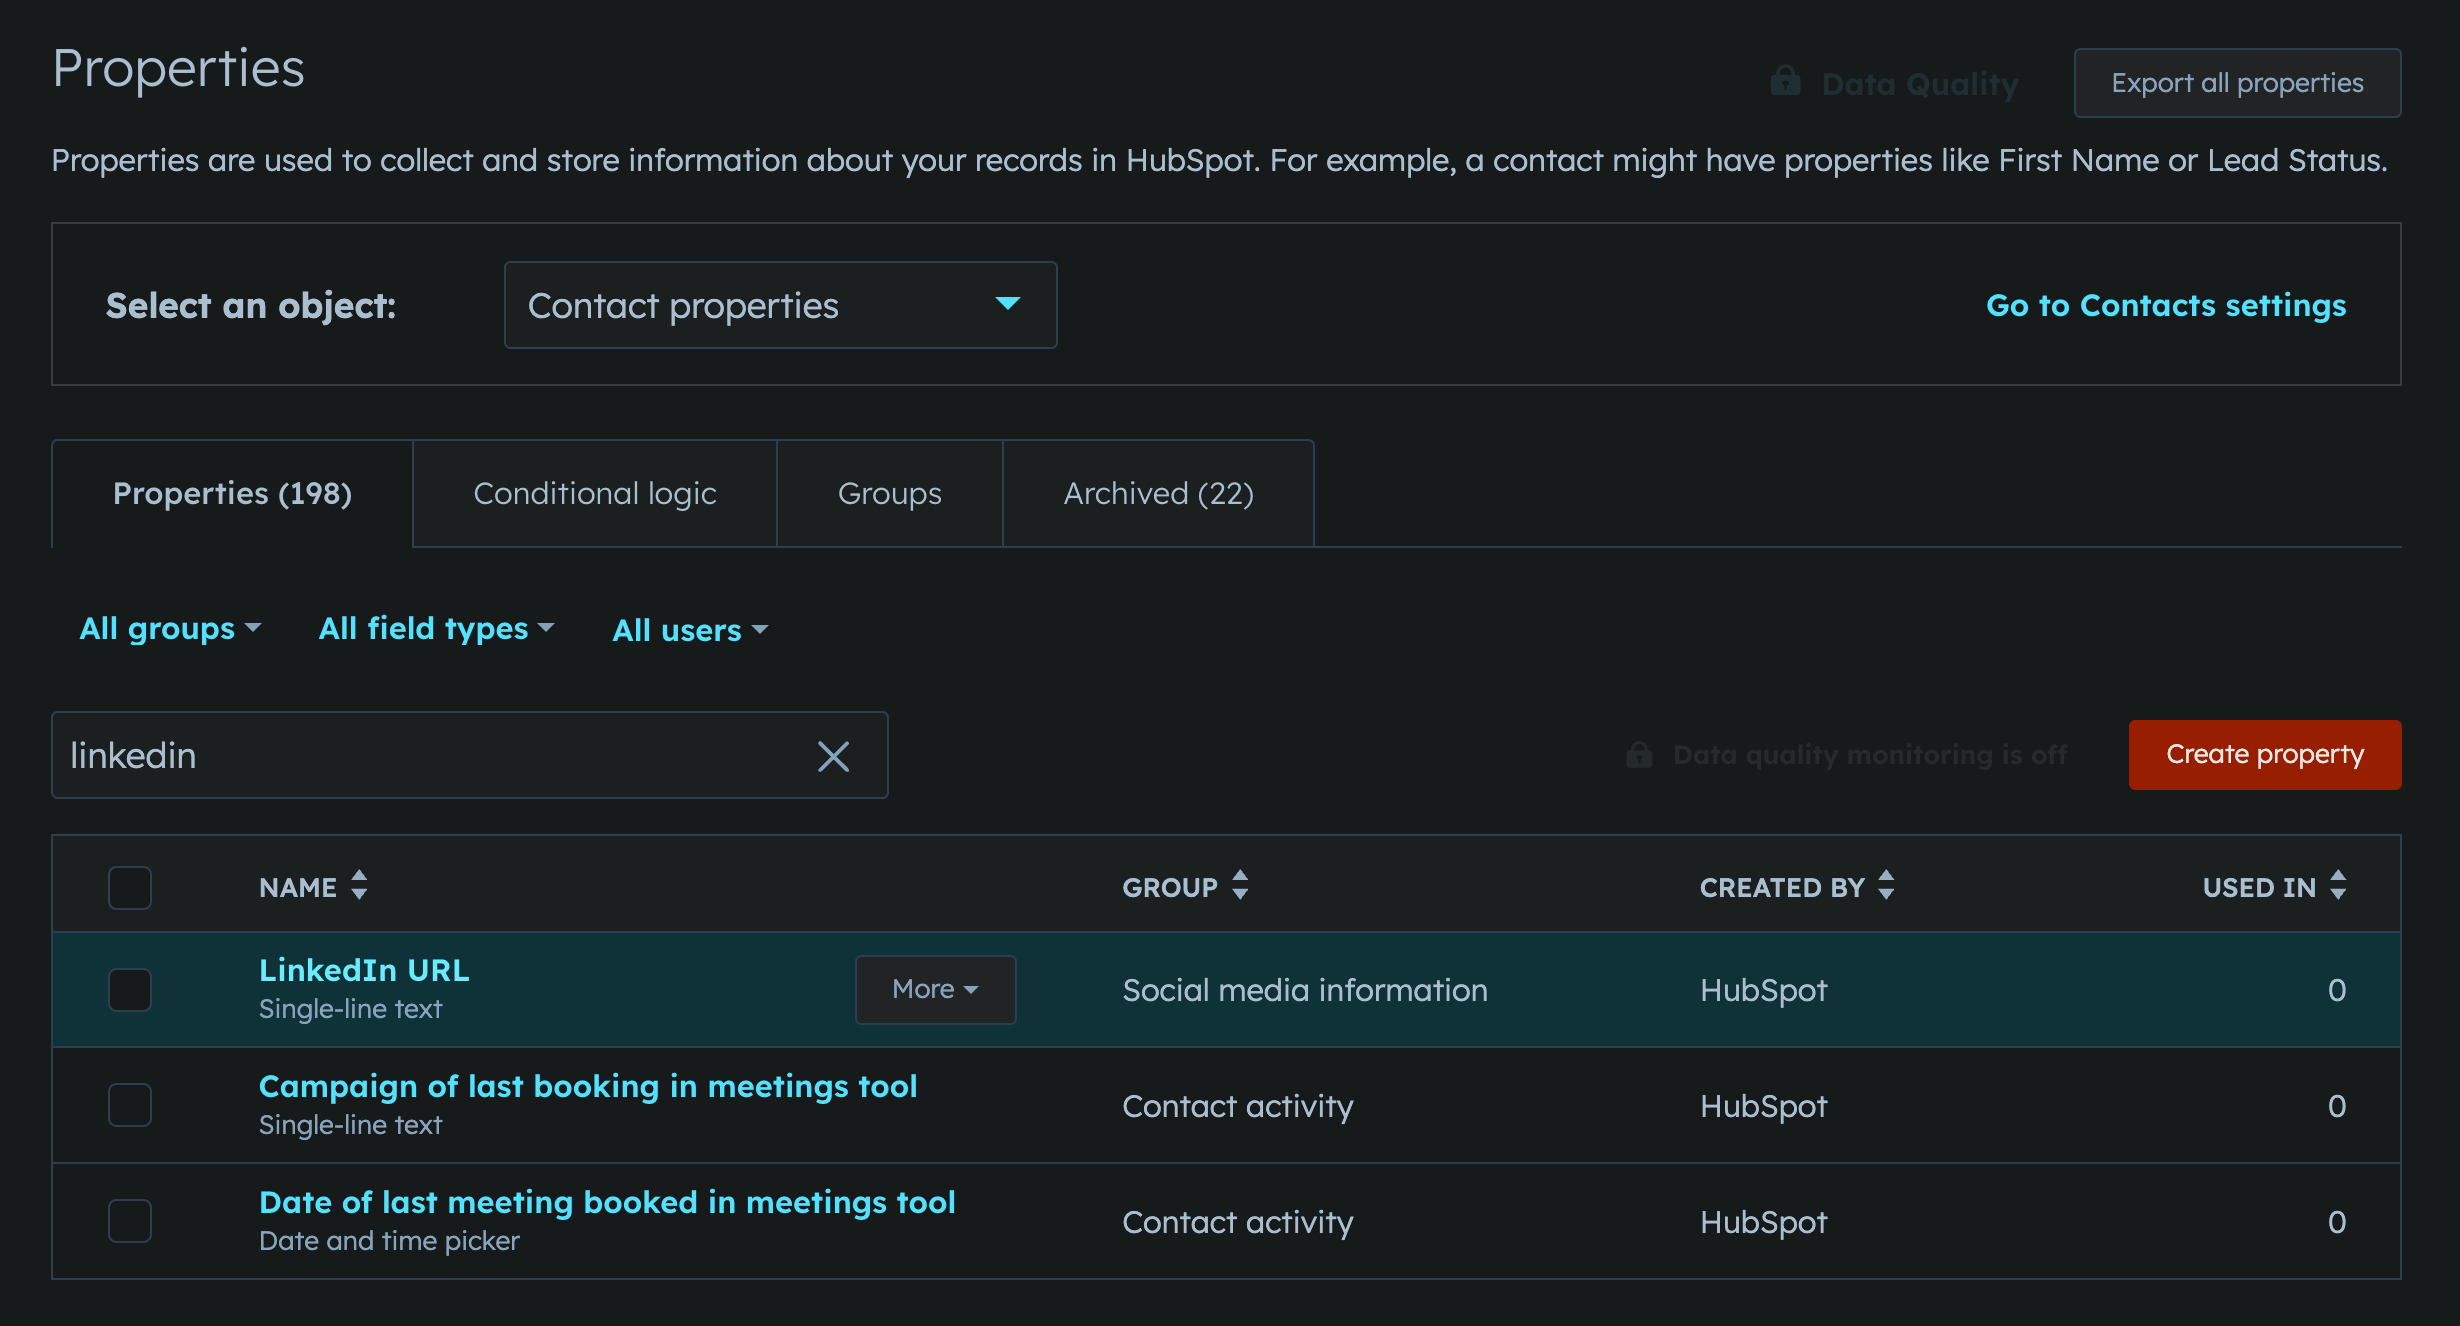Click HubSpot creator in Campaign of last booking row
This screenshot has height=1326, width=2460.
tap(1764, 1106)
